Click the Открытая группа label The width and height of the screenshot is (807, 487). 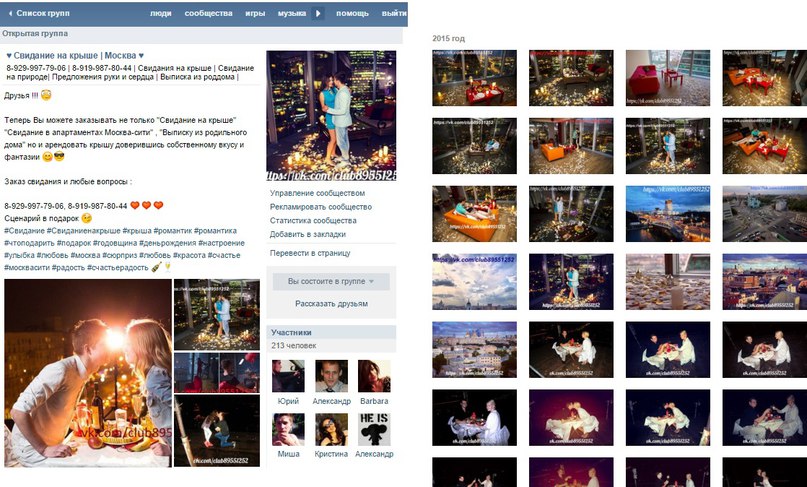35,33
